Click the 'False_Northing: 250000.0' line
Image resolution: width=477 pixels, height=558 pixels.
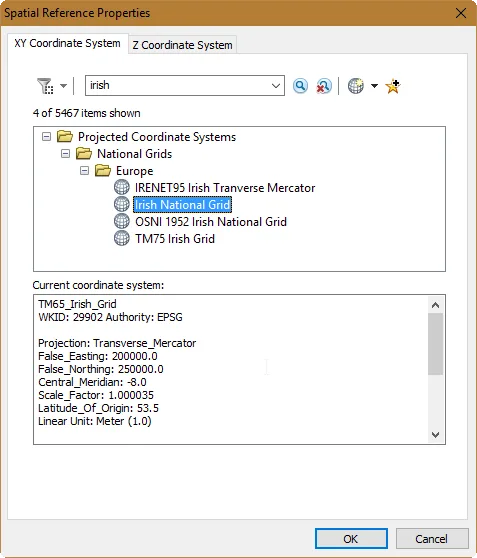coord(101,369)
